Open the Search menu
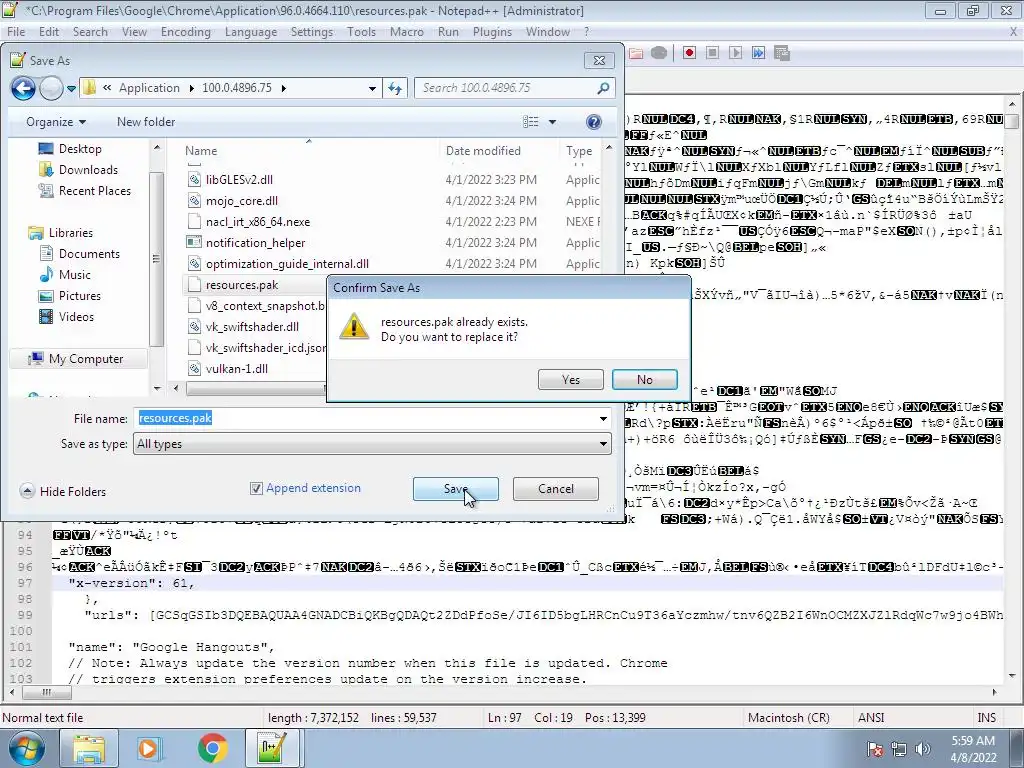This screenshot has width=1024, height=768. click(90, 32)
